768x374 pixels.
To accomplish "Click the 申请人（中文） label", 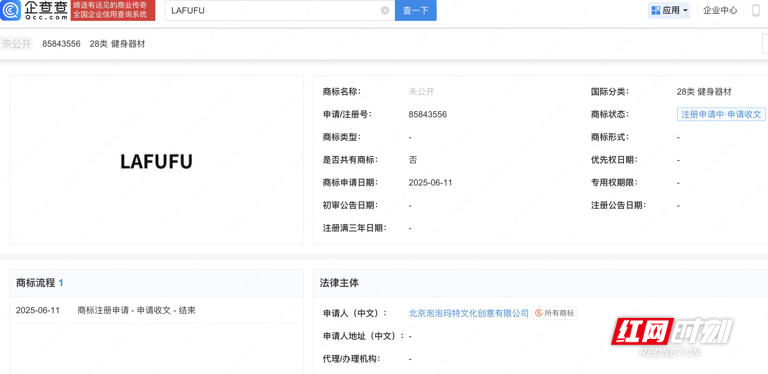I will click(x=355, y=313).
